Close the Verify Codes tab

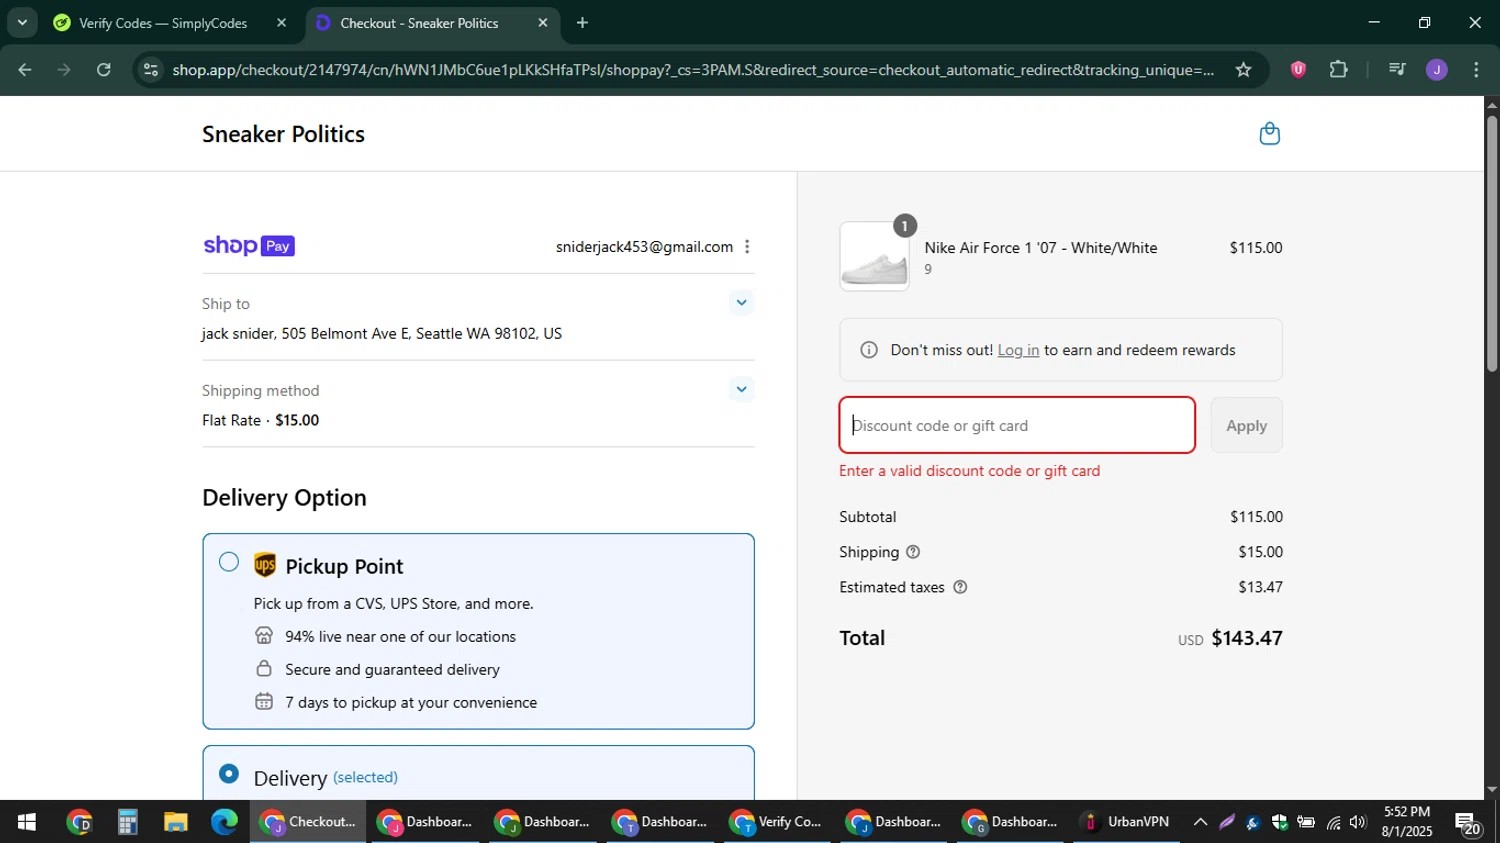pyautogui.click(x=281, y=22)
